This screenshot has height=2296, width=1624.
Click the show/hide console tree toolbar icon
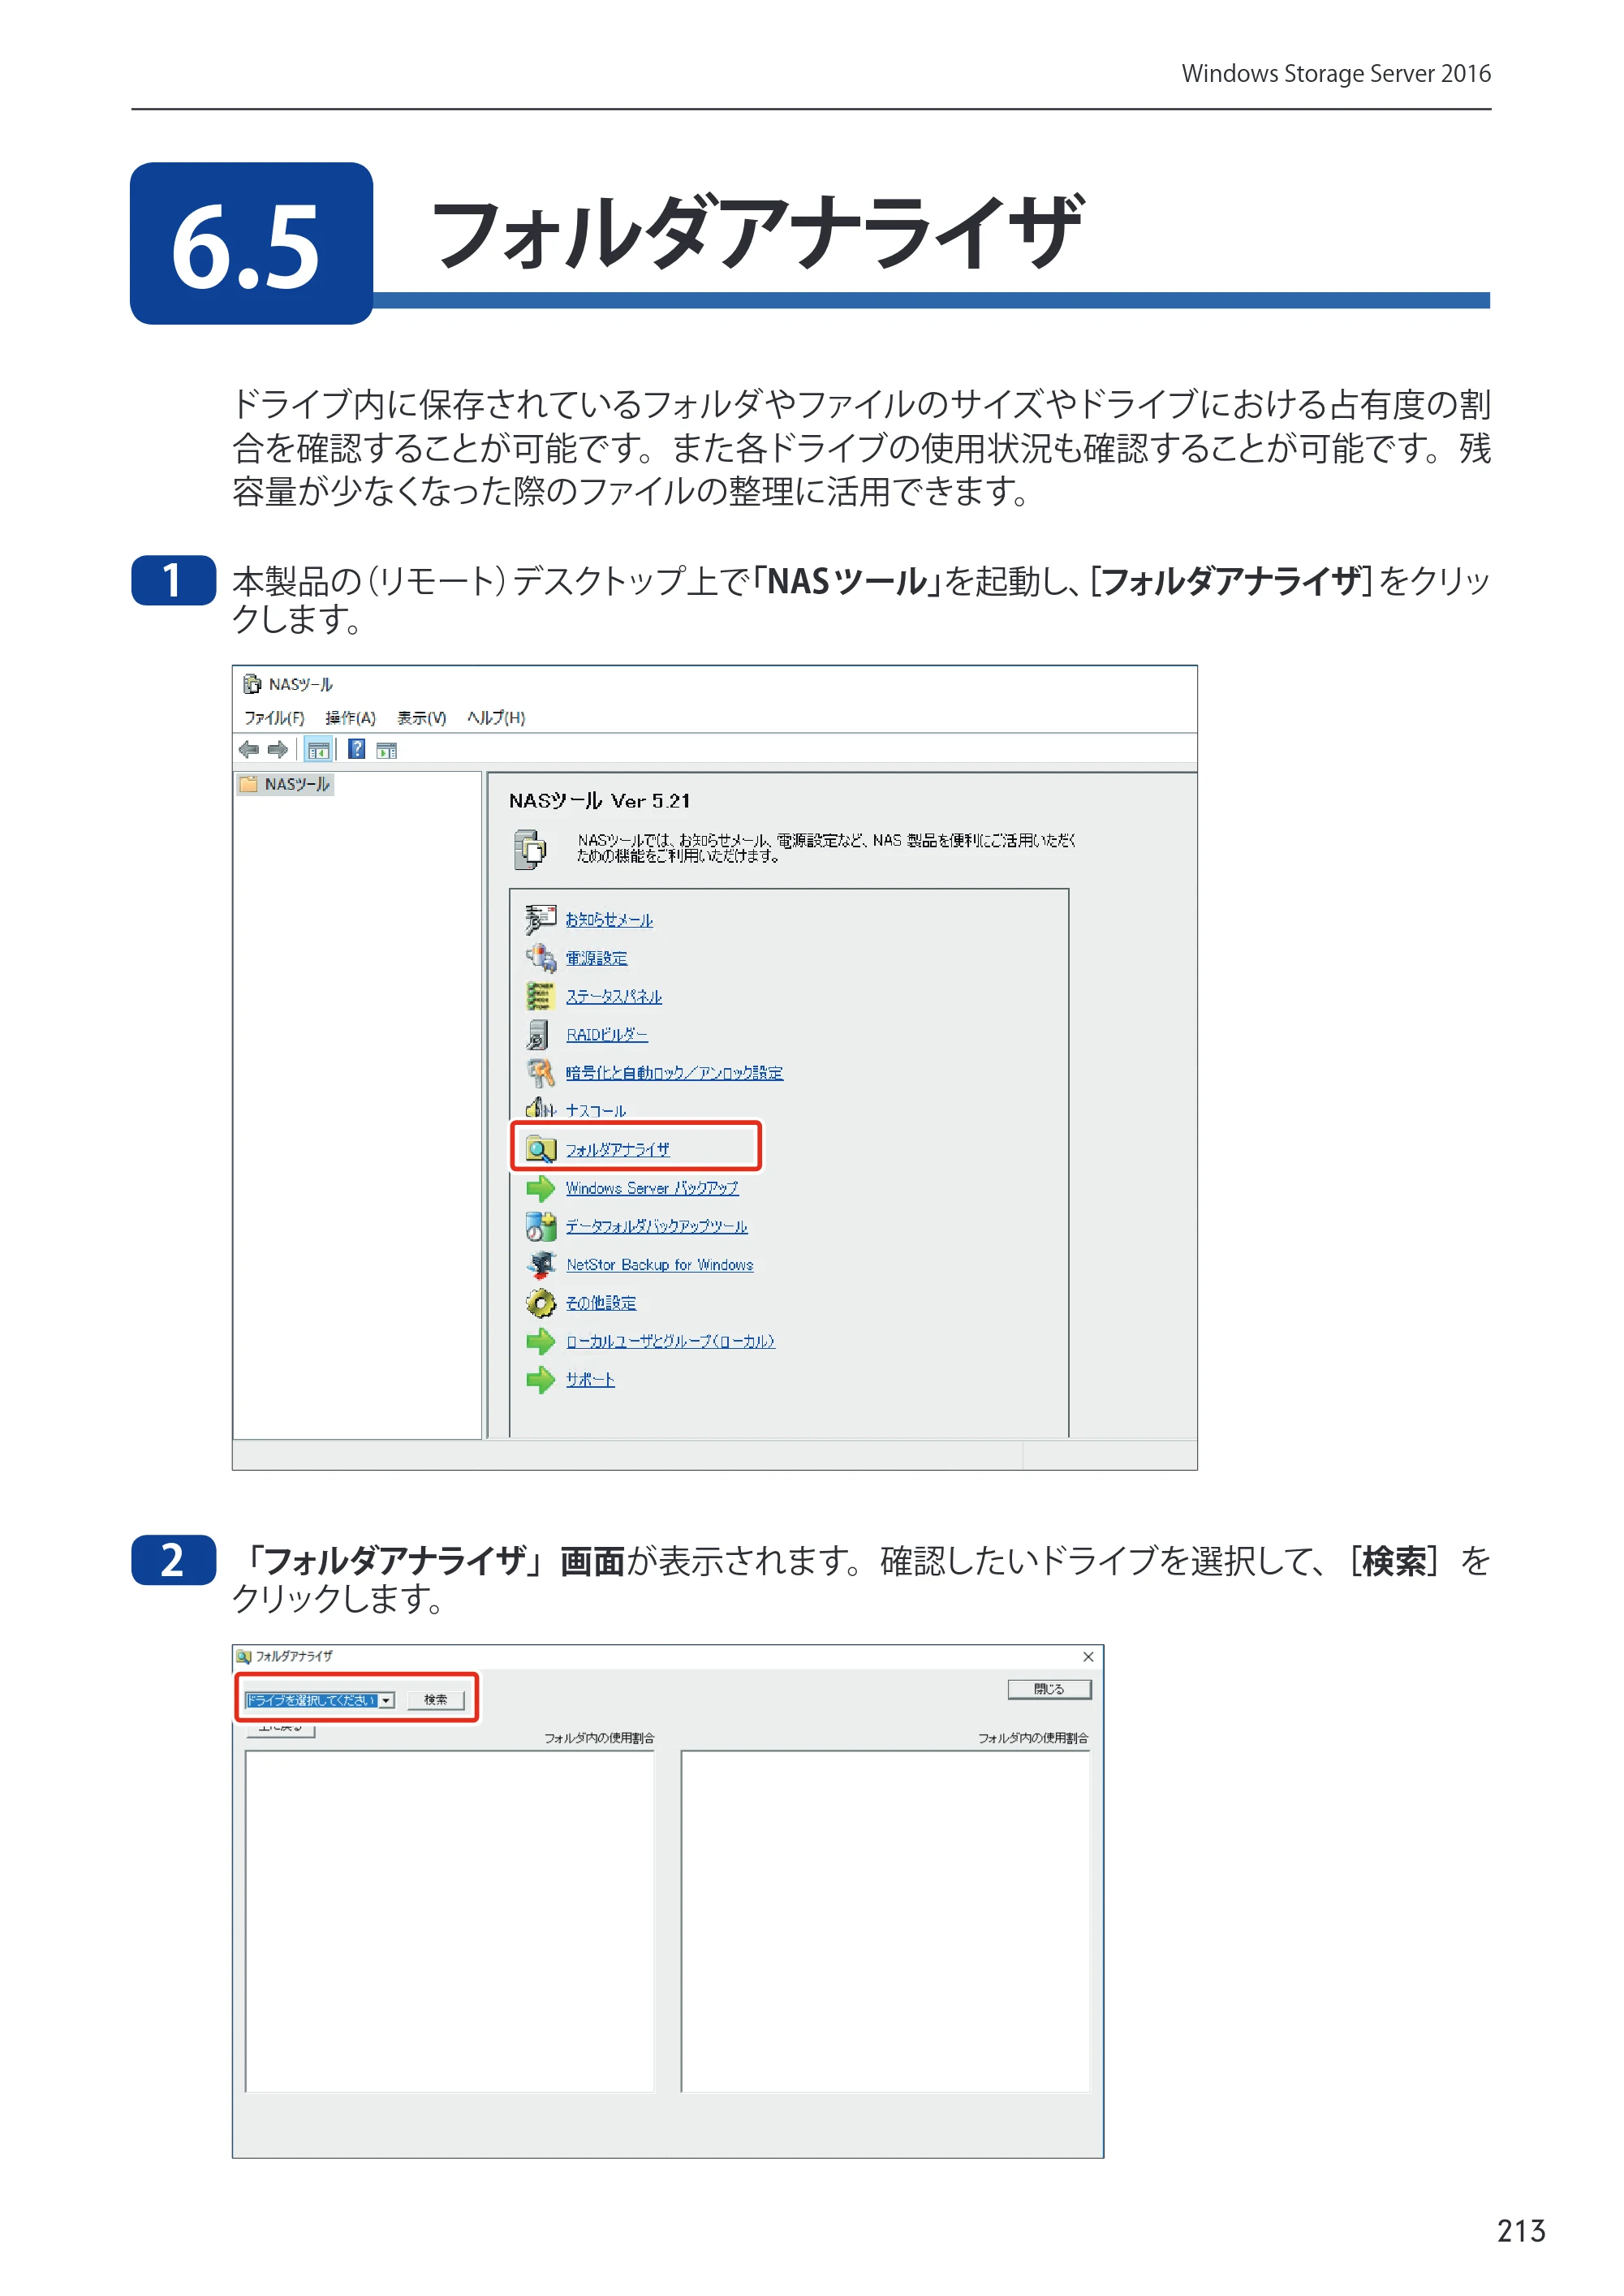coord(318,749)
